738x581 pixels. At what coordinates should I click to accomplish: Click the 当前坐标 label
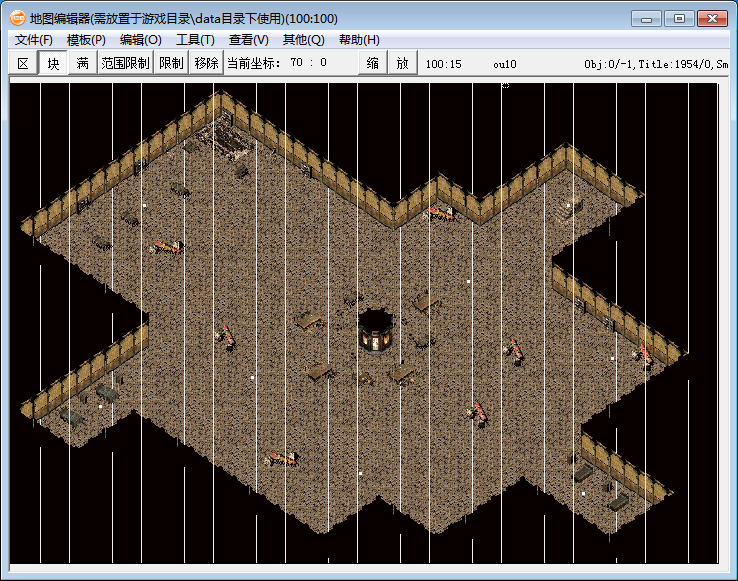point(254,63)
